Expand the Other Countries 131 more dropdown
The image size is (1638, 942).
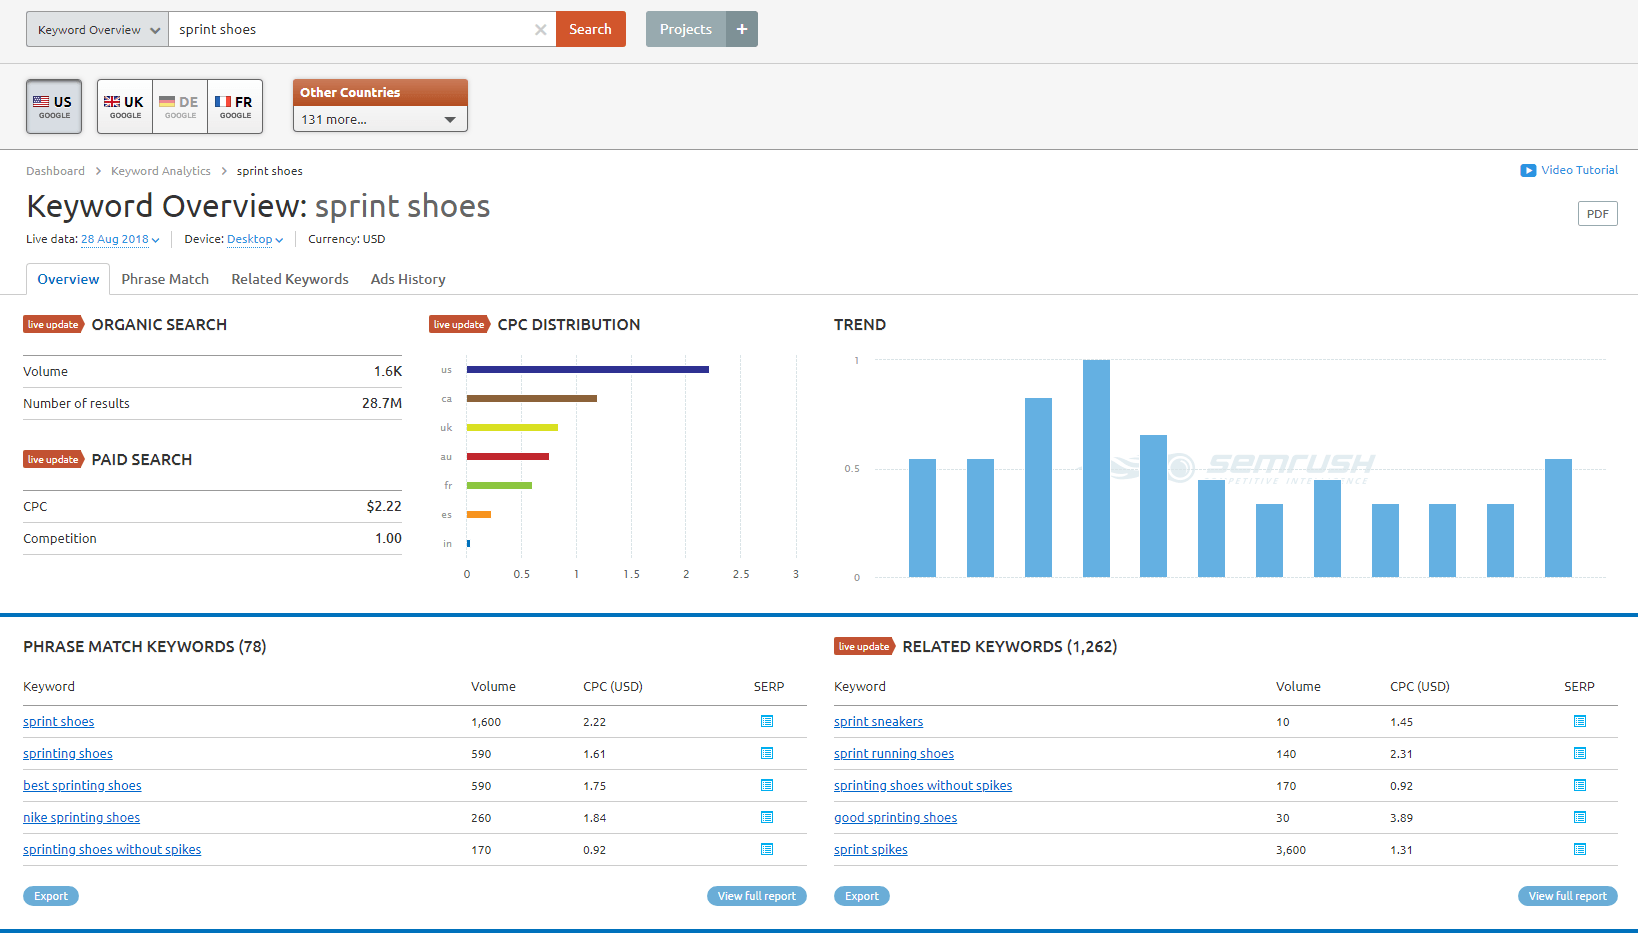coord(380,119)
